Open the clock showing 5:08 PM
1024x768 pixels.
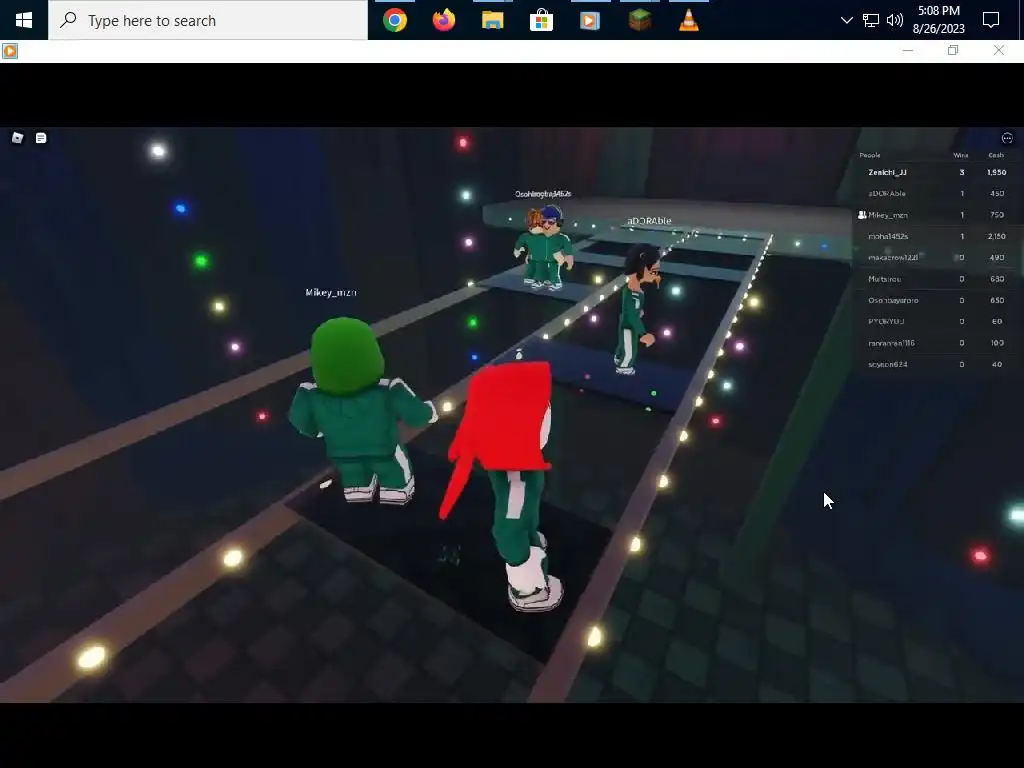coord(938,20)
